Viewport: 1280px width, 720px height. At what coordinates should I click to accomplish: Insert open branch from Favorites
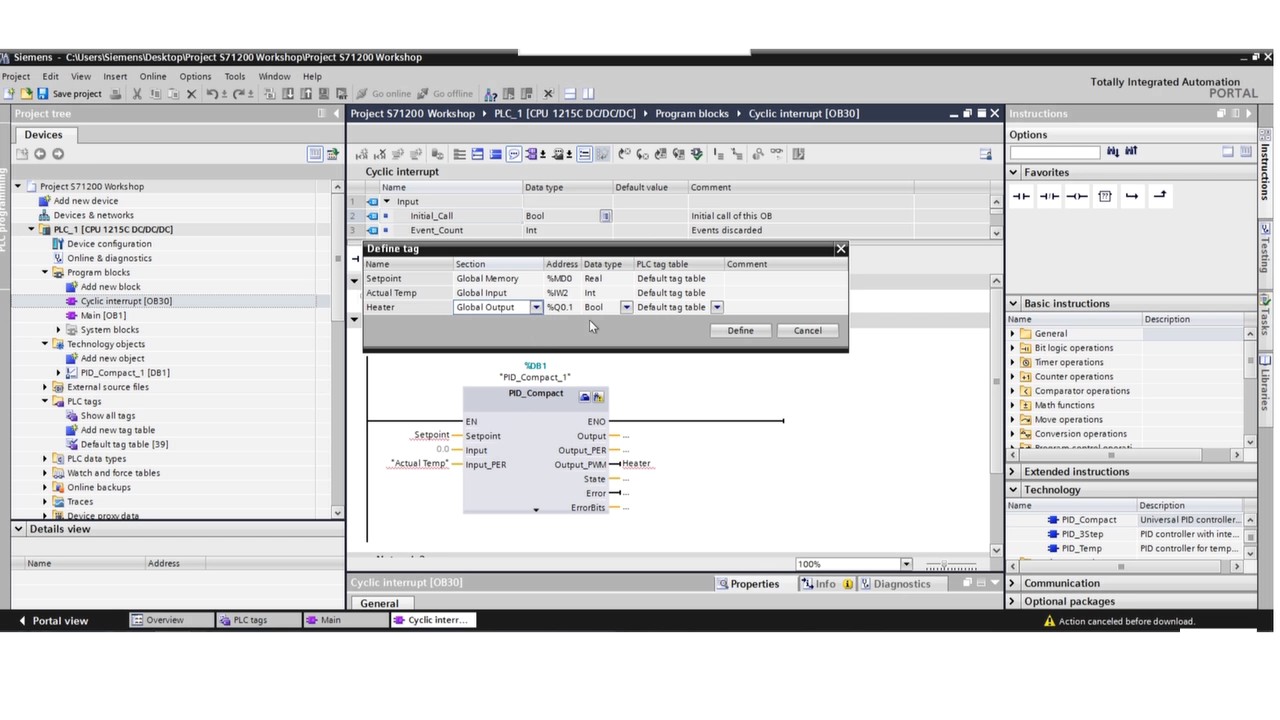pos(1132,196)
